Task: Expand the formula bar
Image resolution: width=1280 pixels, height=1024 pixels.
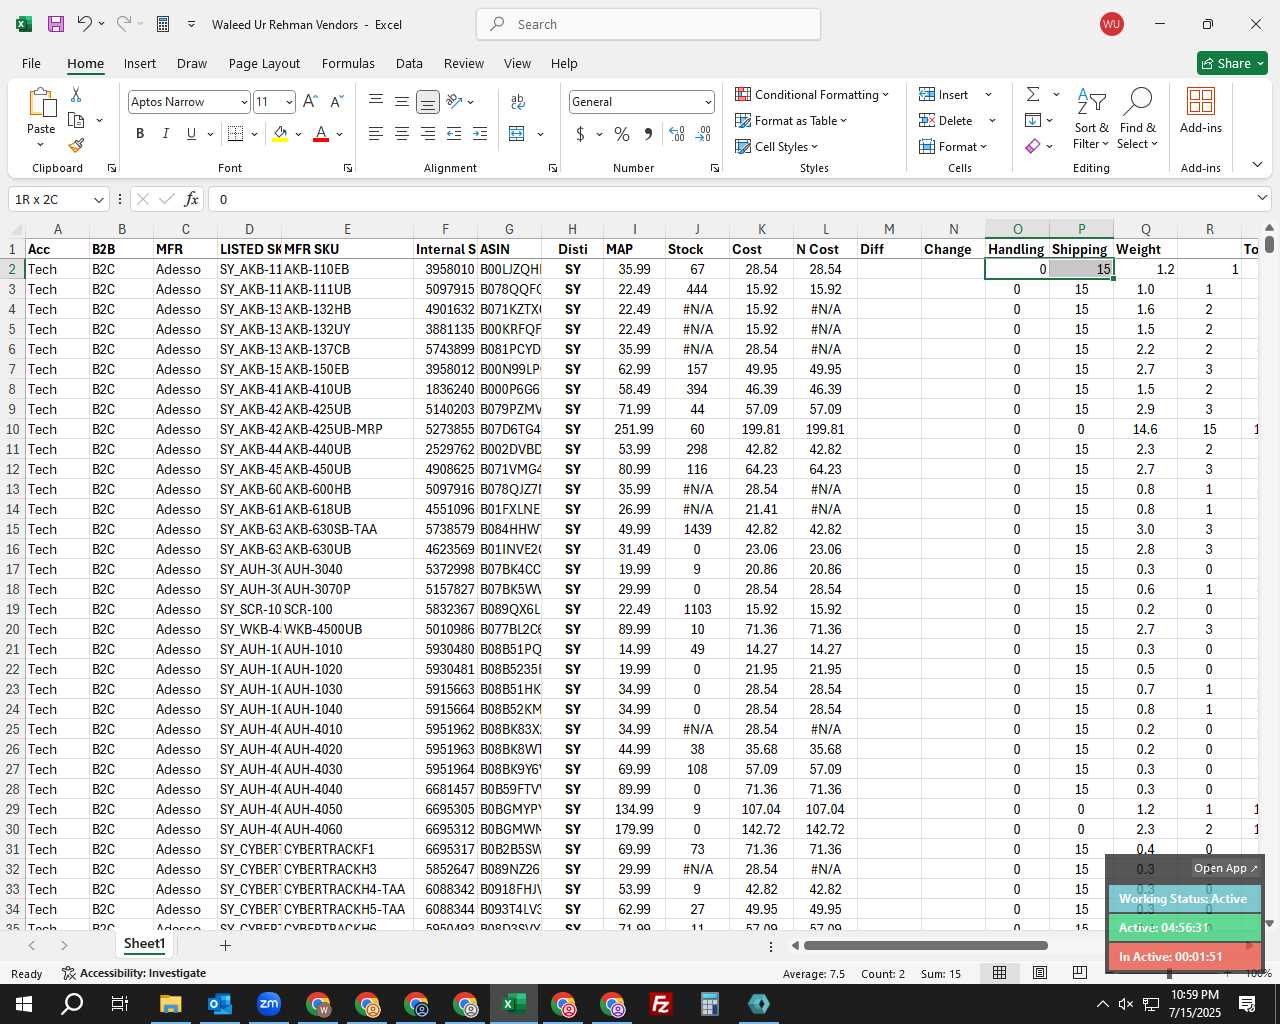Action: (x=1261, y=198)
